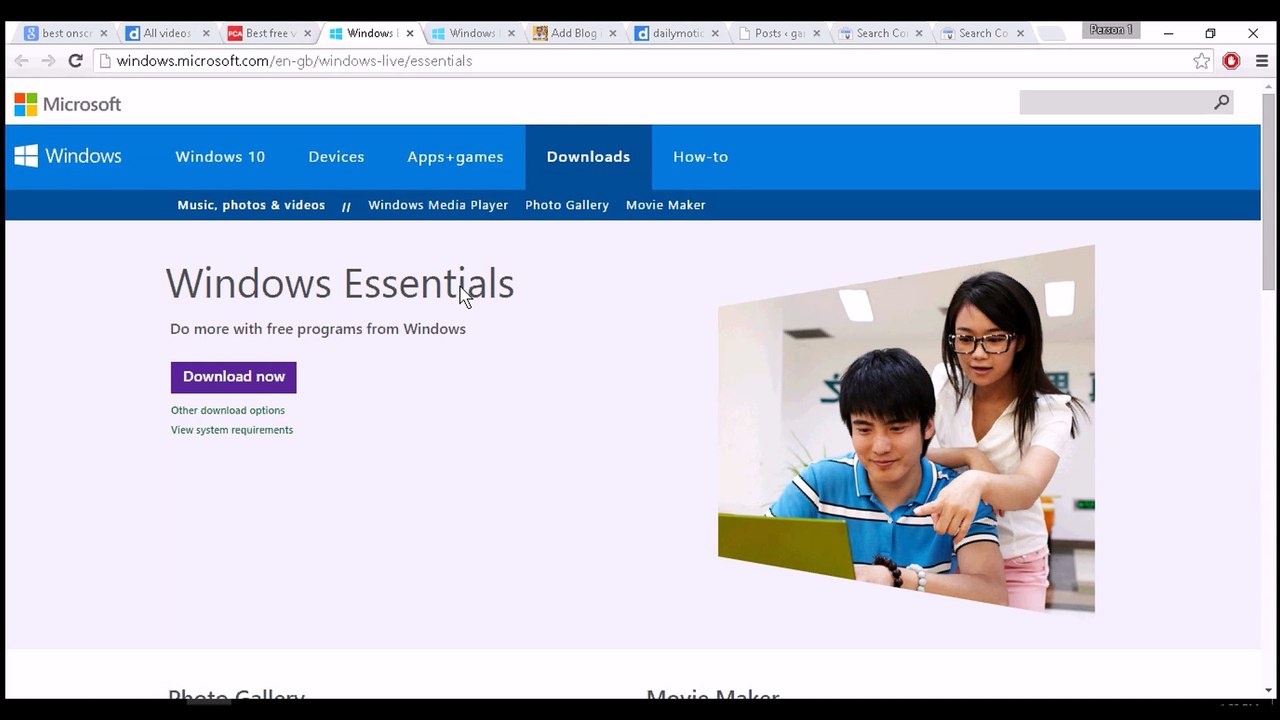The width and height of the screenshot is (1280, 720).
Task: Open the Chrome hamburger menu
Action: [x=1262, y=61]
